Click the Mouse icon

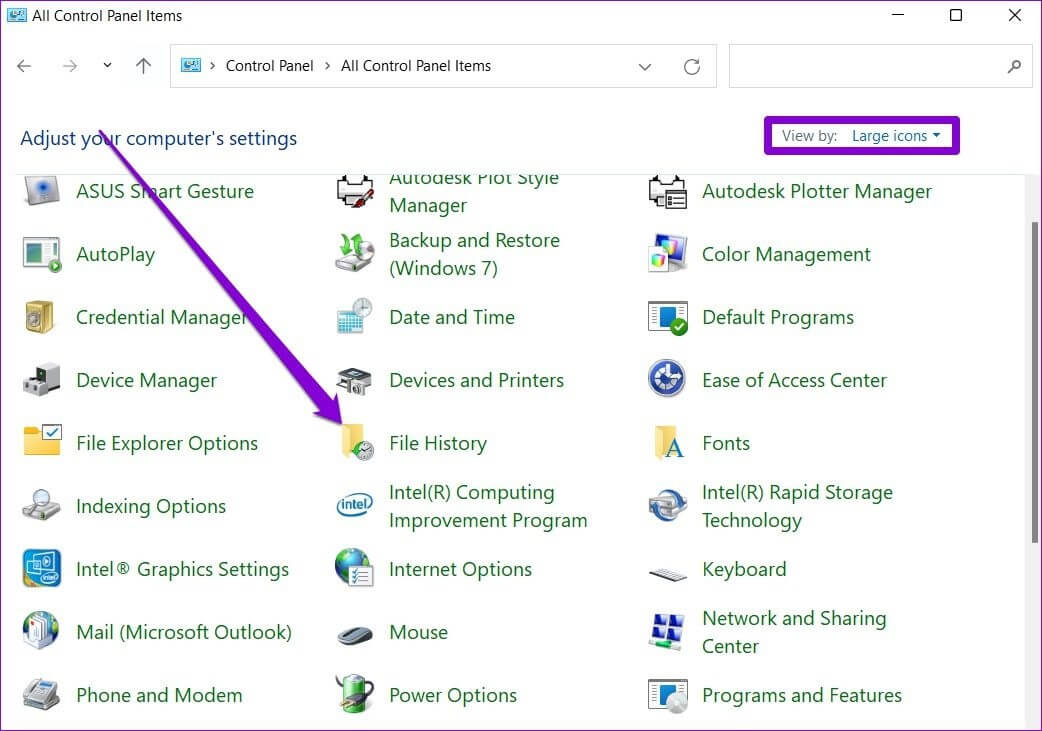pyautogui.click(x=354, y=635)
